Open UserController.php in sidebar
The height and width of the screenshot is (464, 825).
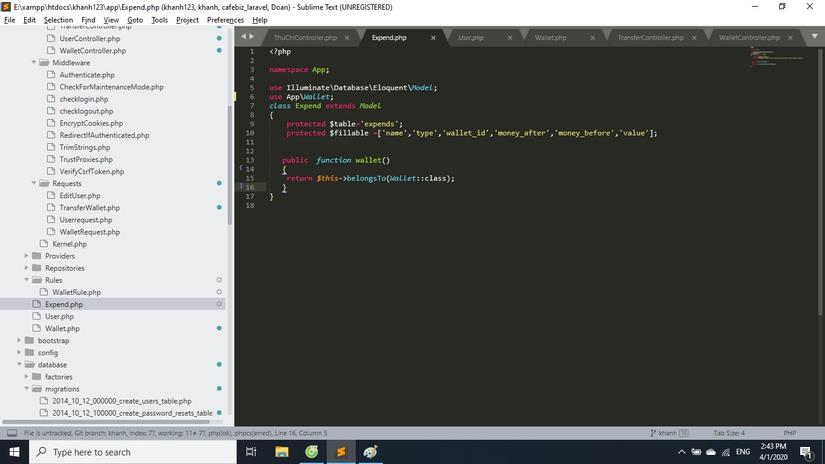click(89, 38)
